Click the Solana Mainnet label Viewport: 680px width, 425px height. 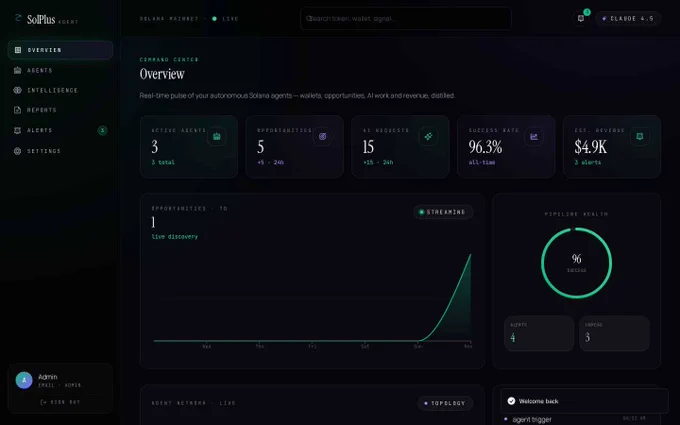pyautogui.click(x=169, y=19)
